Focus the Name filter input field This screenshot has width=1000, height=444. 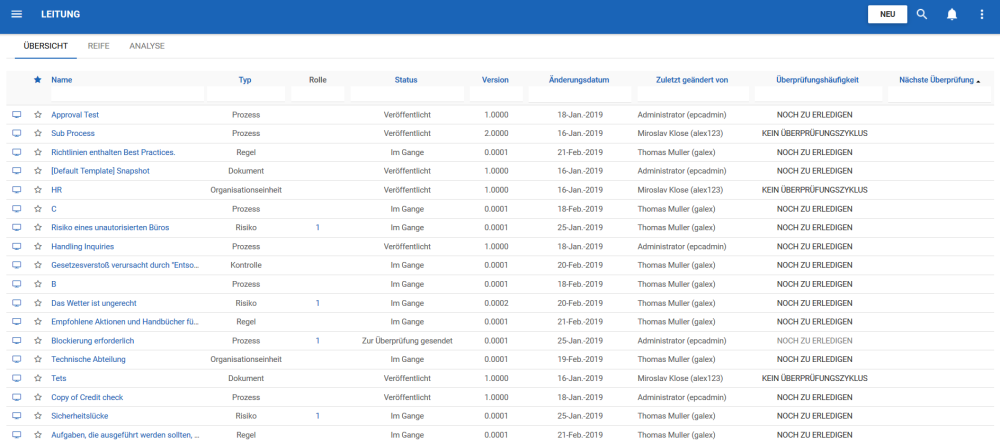[x=128, y=94]
